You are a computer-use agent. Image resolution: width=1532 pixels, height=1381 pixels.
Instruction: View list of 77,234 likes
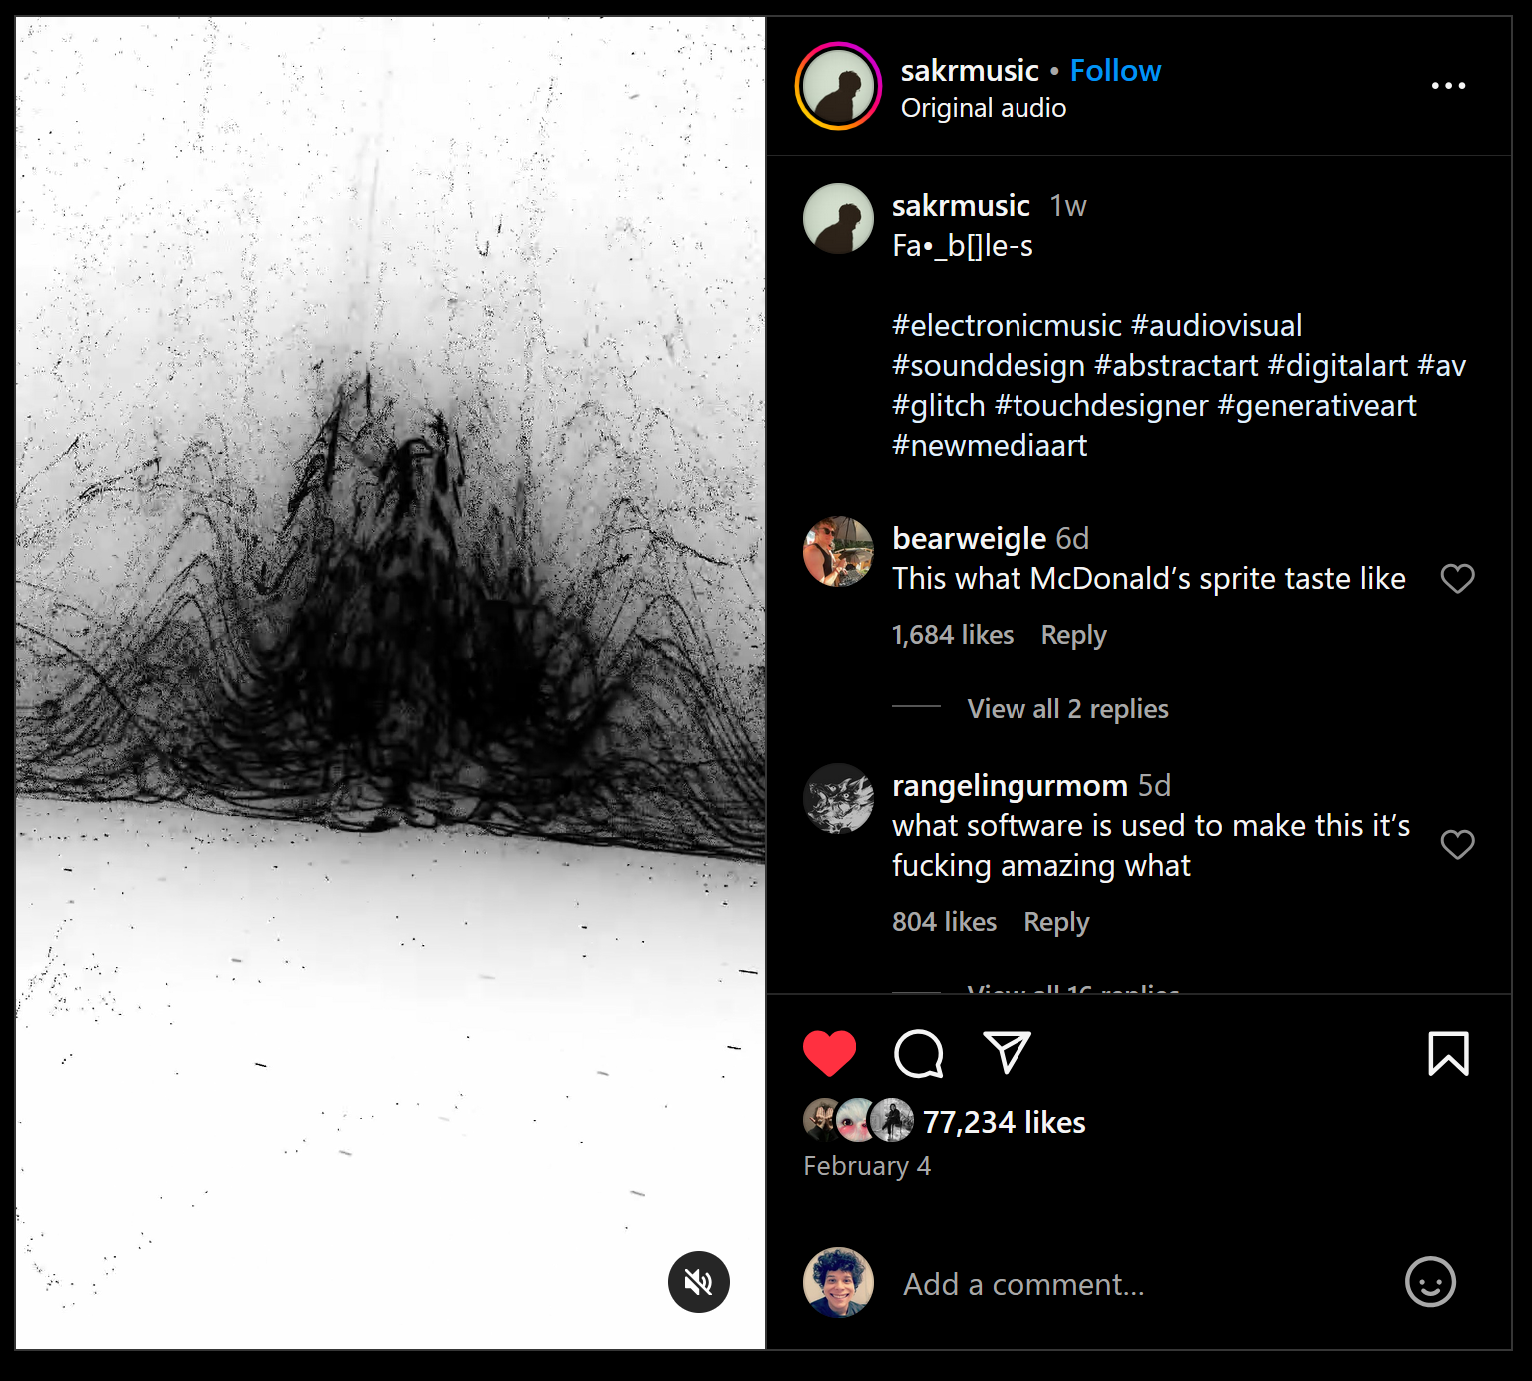point(1003,1122)
